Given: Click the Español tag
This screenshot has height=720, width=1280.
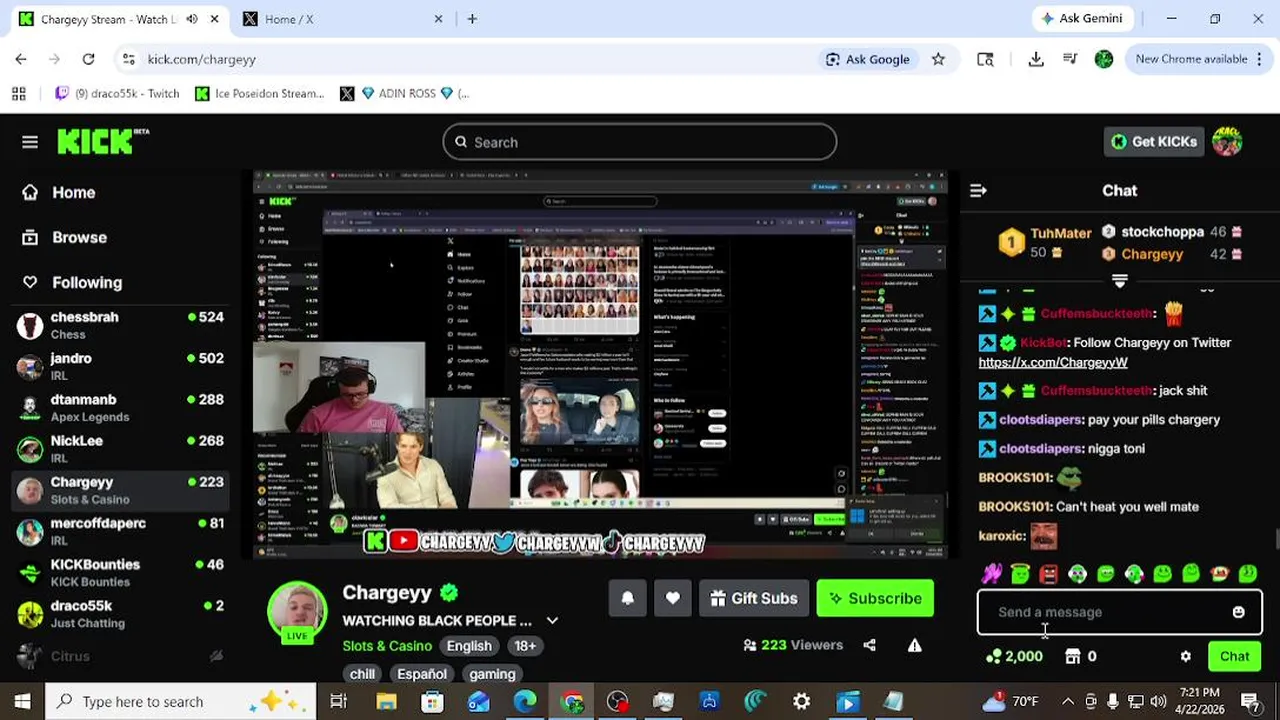Looking at the screenshot, I should point(422,674).
